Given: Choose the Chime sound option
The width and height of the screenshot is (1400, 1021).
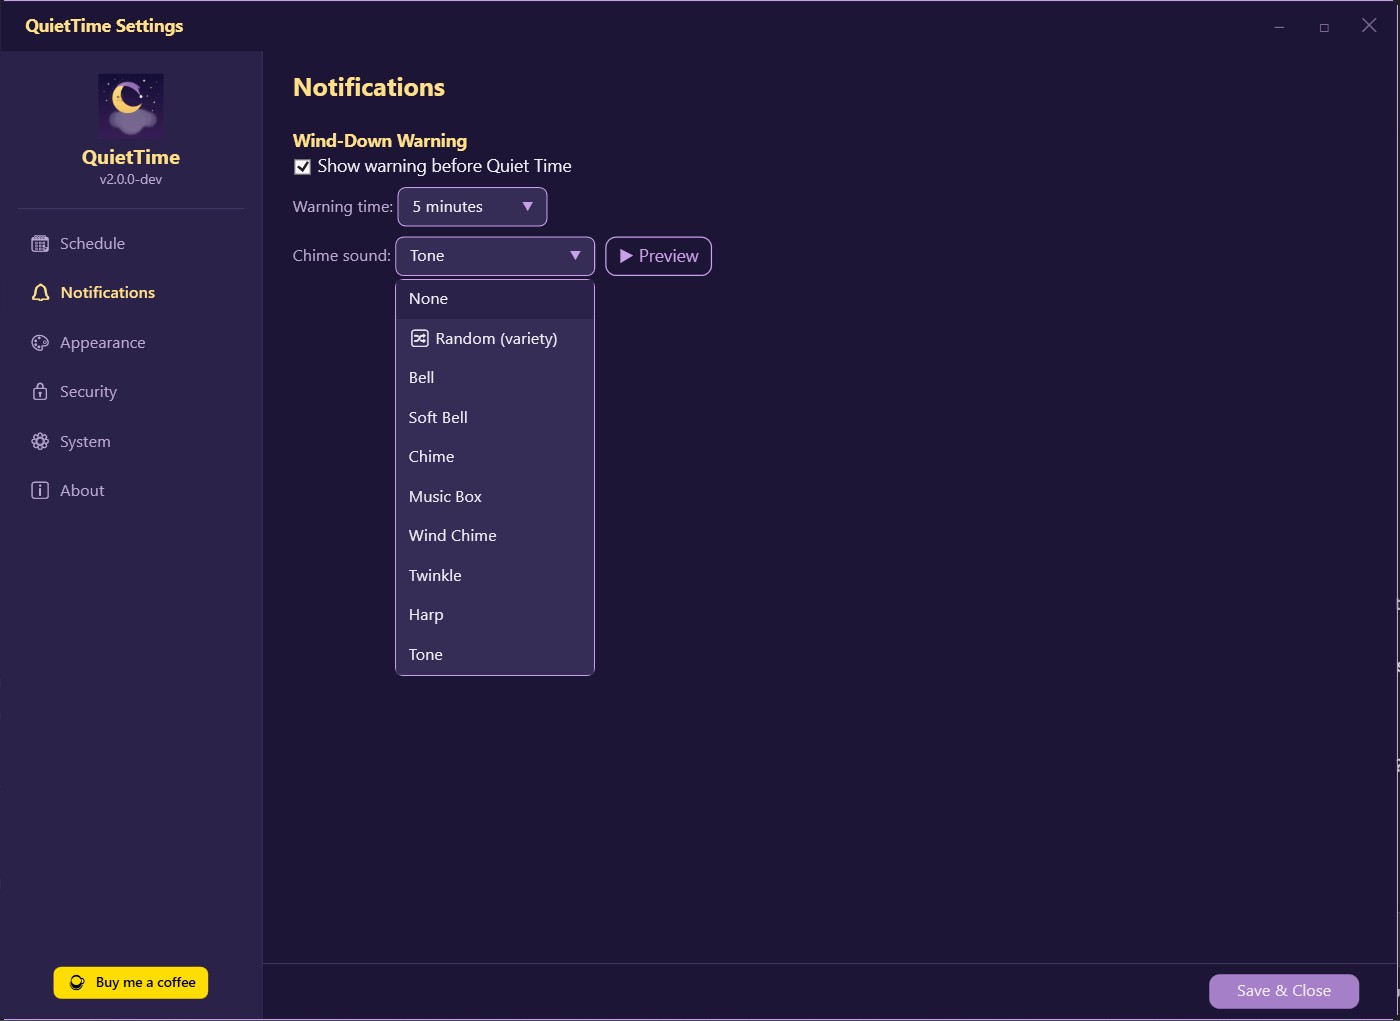Looking at the screenshot, I should click(x=495, y=457).
